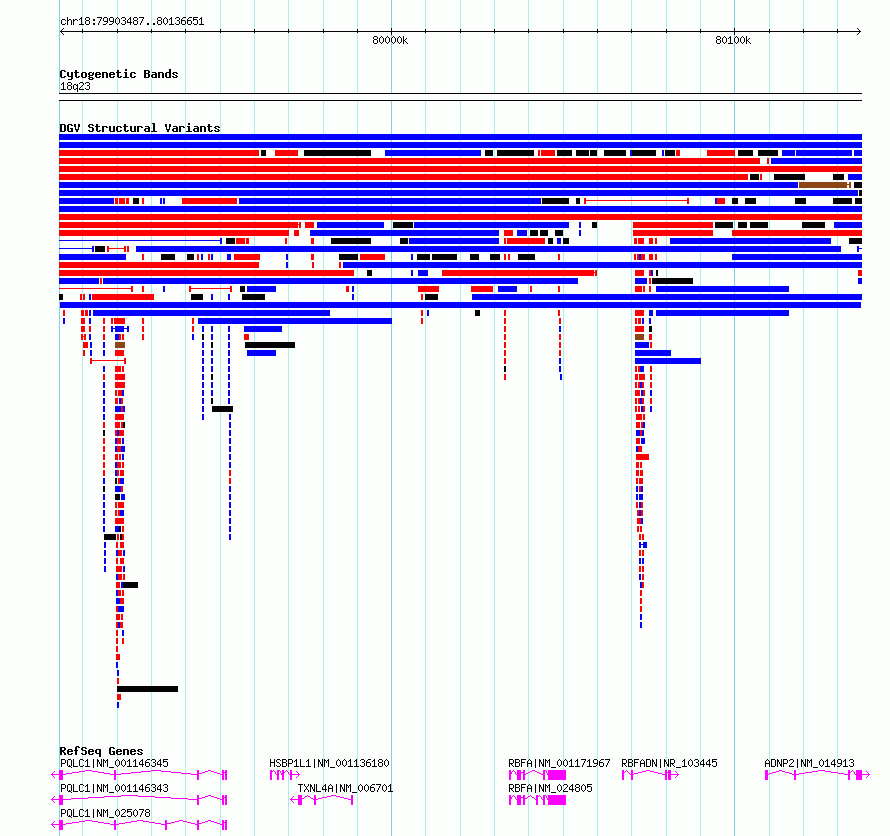Click the chr18:79903487..80136651 region label
The height and width of the screenshot is (836, 890).
point(132,22)
